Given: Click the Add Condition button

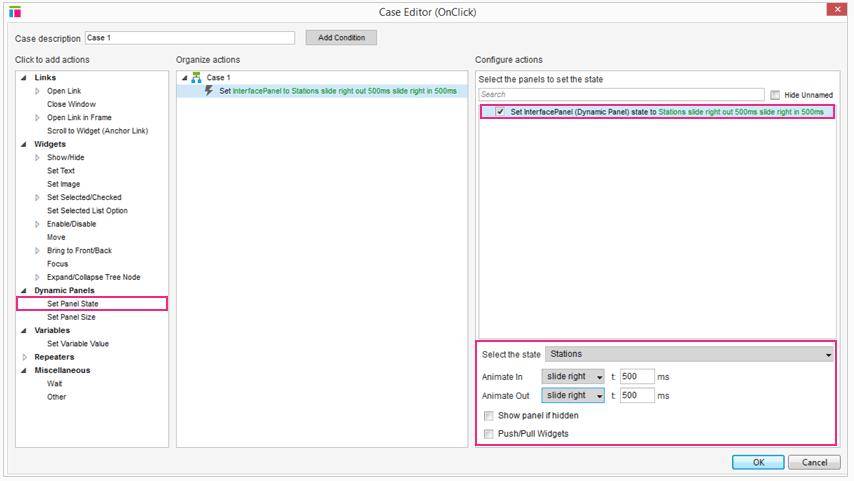Looking at the screenshot, I should [x=341, y=38].
